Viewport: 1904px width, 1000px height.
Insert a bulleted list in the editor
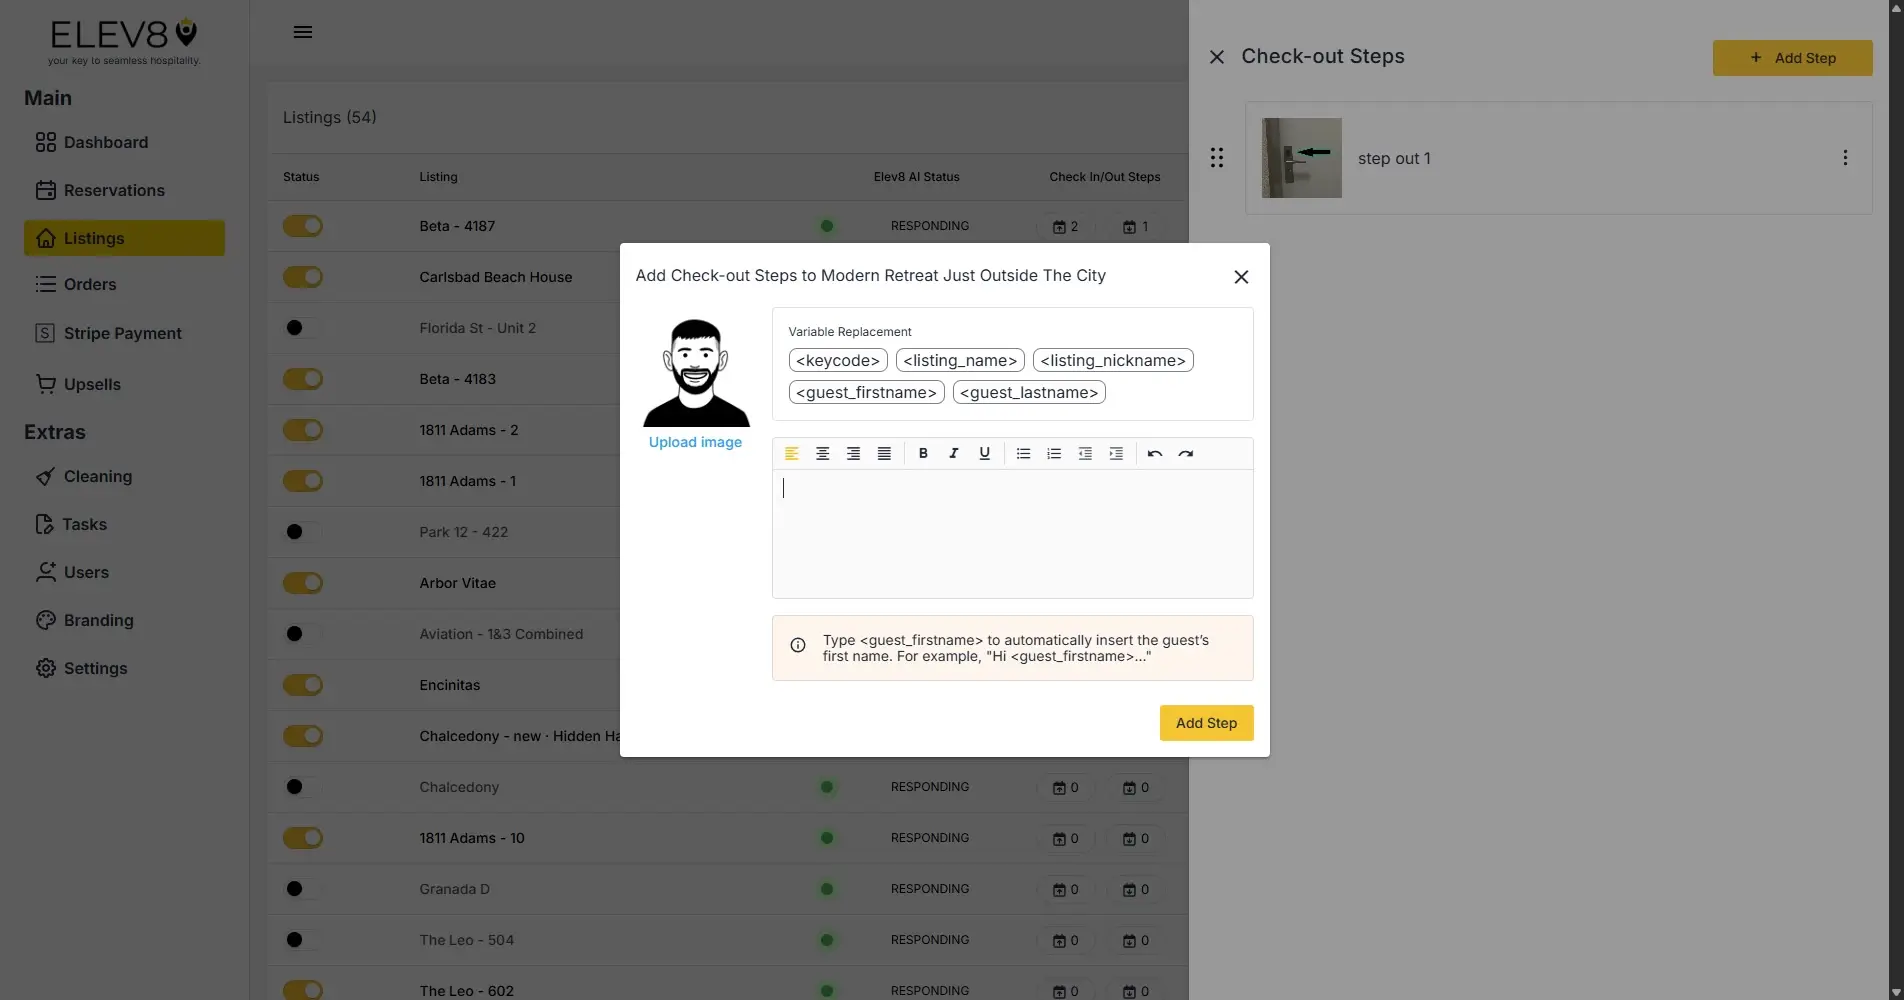1022,453
